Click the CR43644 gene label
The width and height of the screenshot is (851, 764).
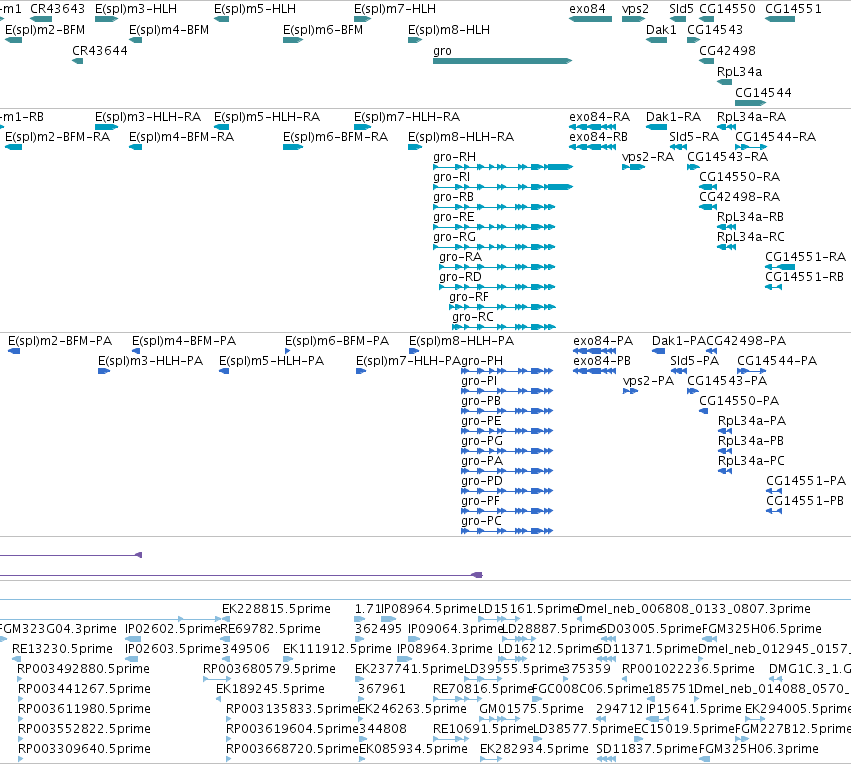point(100,51)
